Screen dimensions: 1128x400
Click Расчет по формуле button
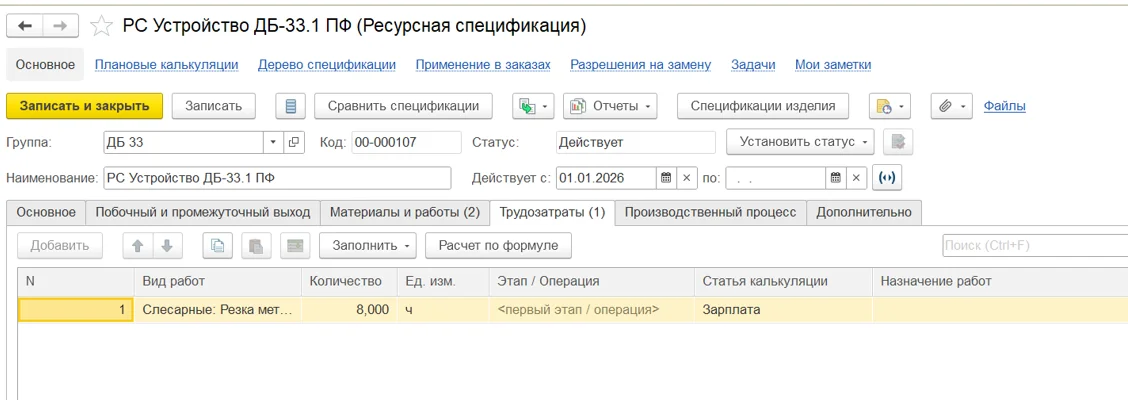click(x=499, y=245)
